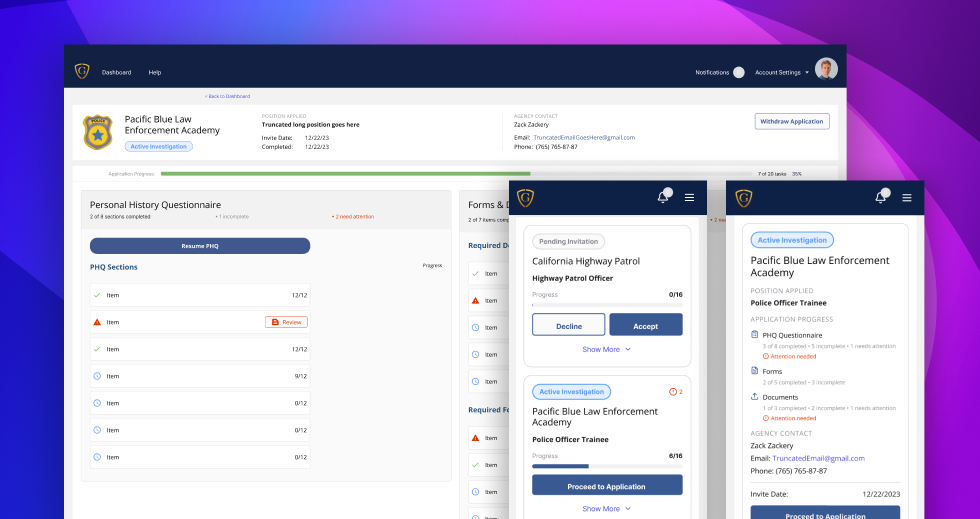Click the Forms document icon on mobile detail

[754, 370]
